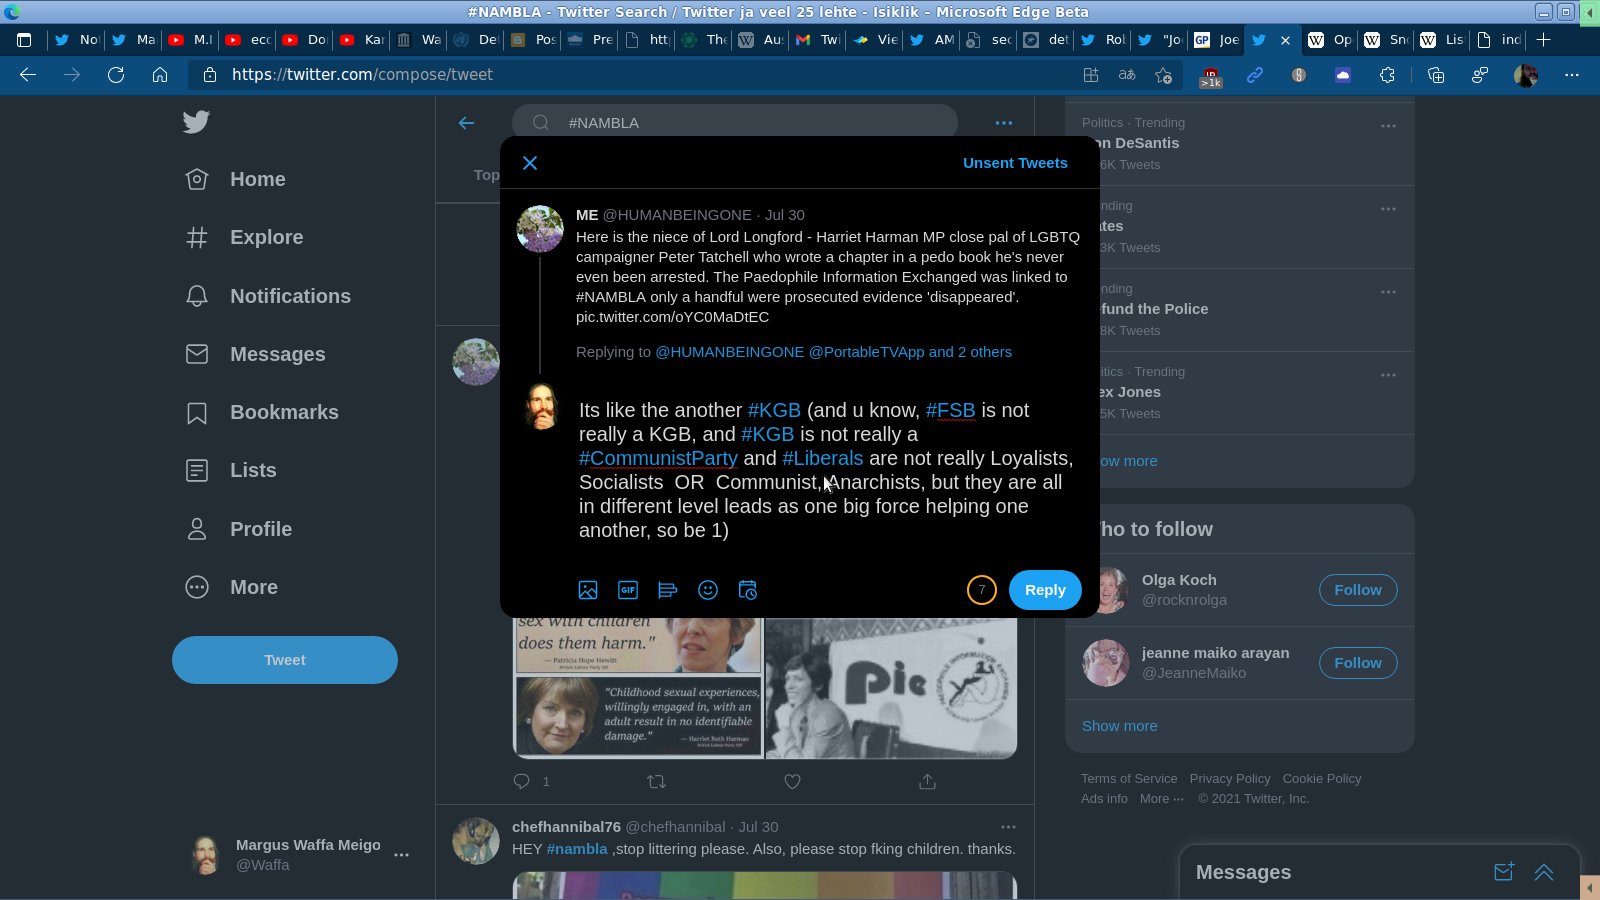Click the Twitter bird logo
Screen dimensions: 1600x900
196,122
